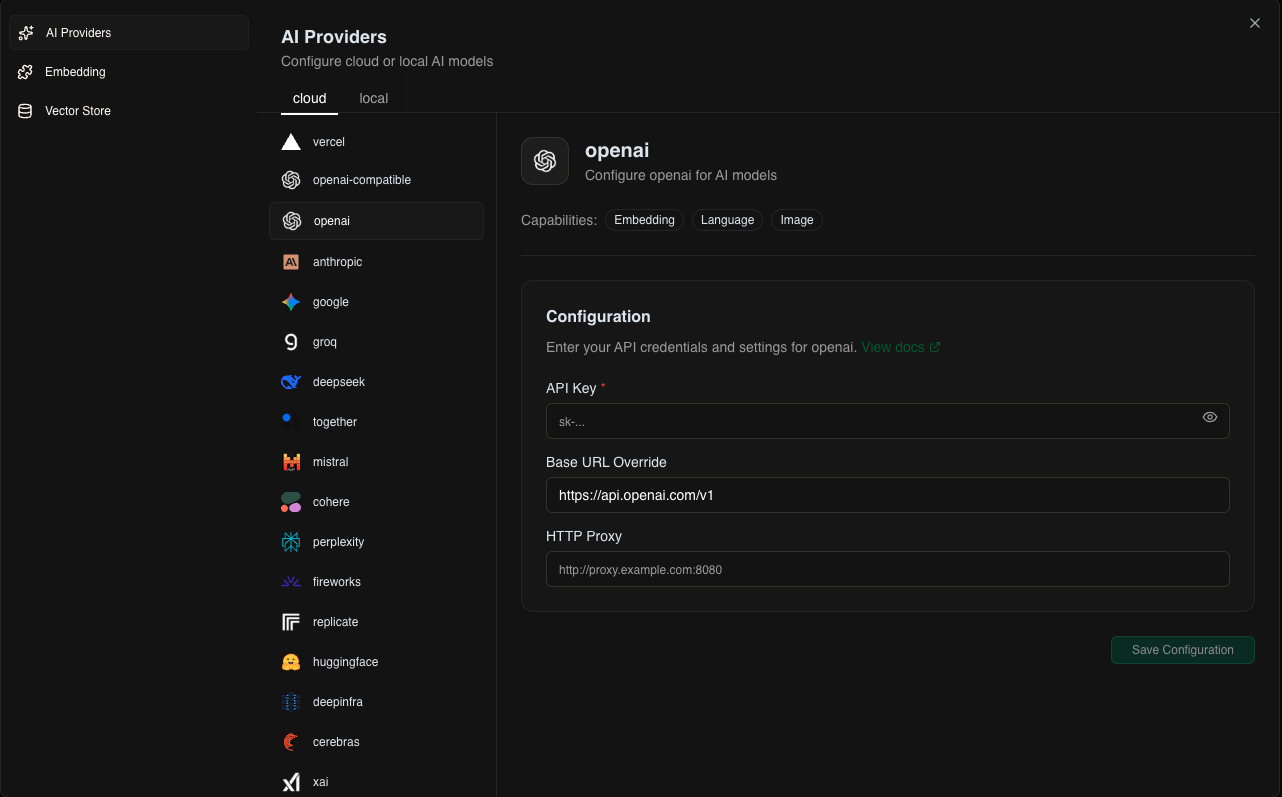Close the settings dialog with X
The width and height of the screenshot is (1282, 797).
pos(1255,23)
